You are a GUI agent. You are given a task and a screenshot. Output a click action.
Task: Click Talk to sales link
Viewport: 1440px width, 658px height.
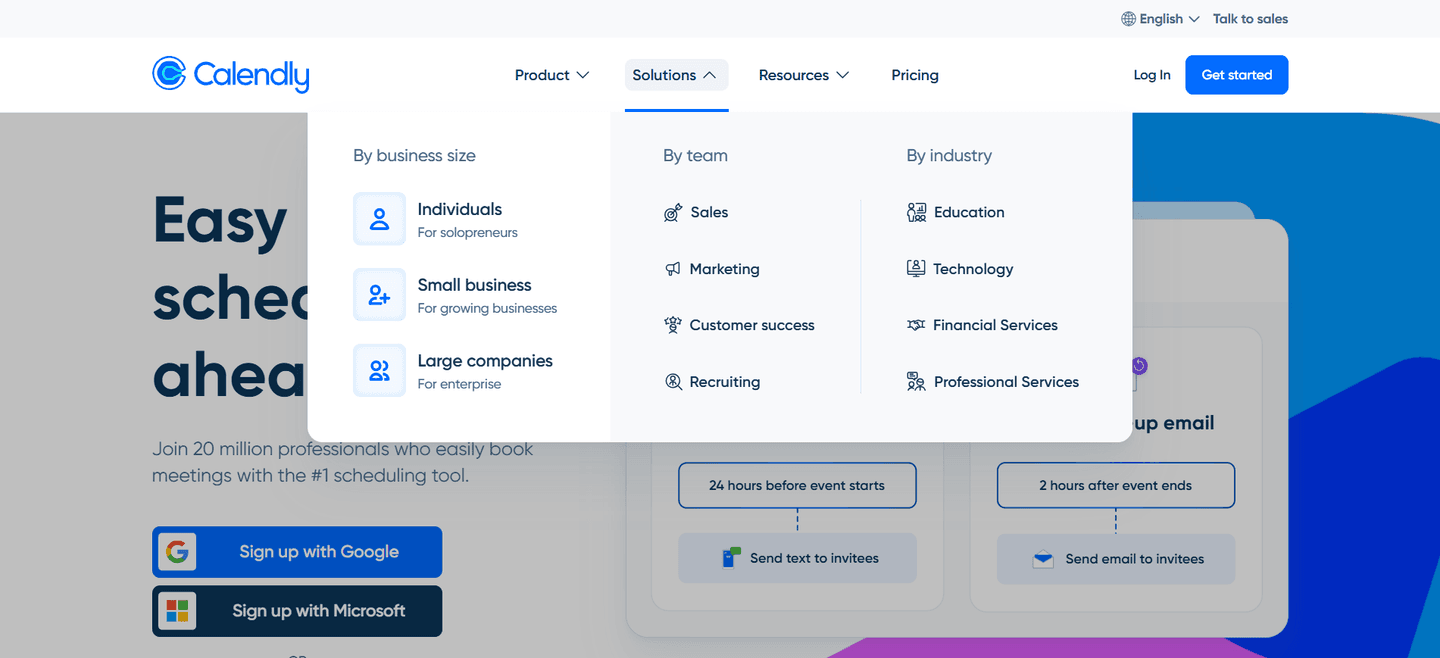(1250, 19)
